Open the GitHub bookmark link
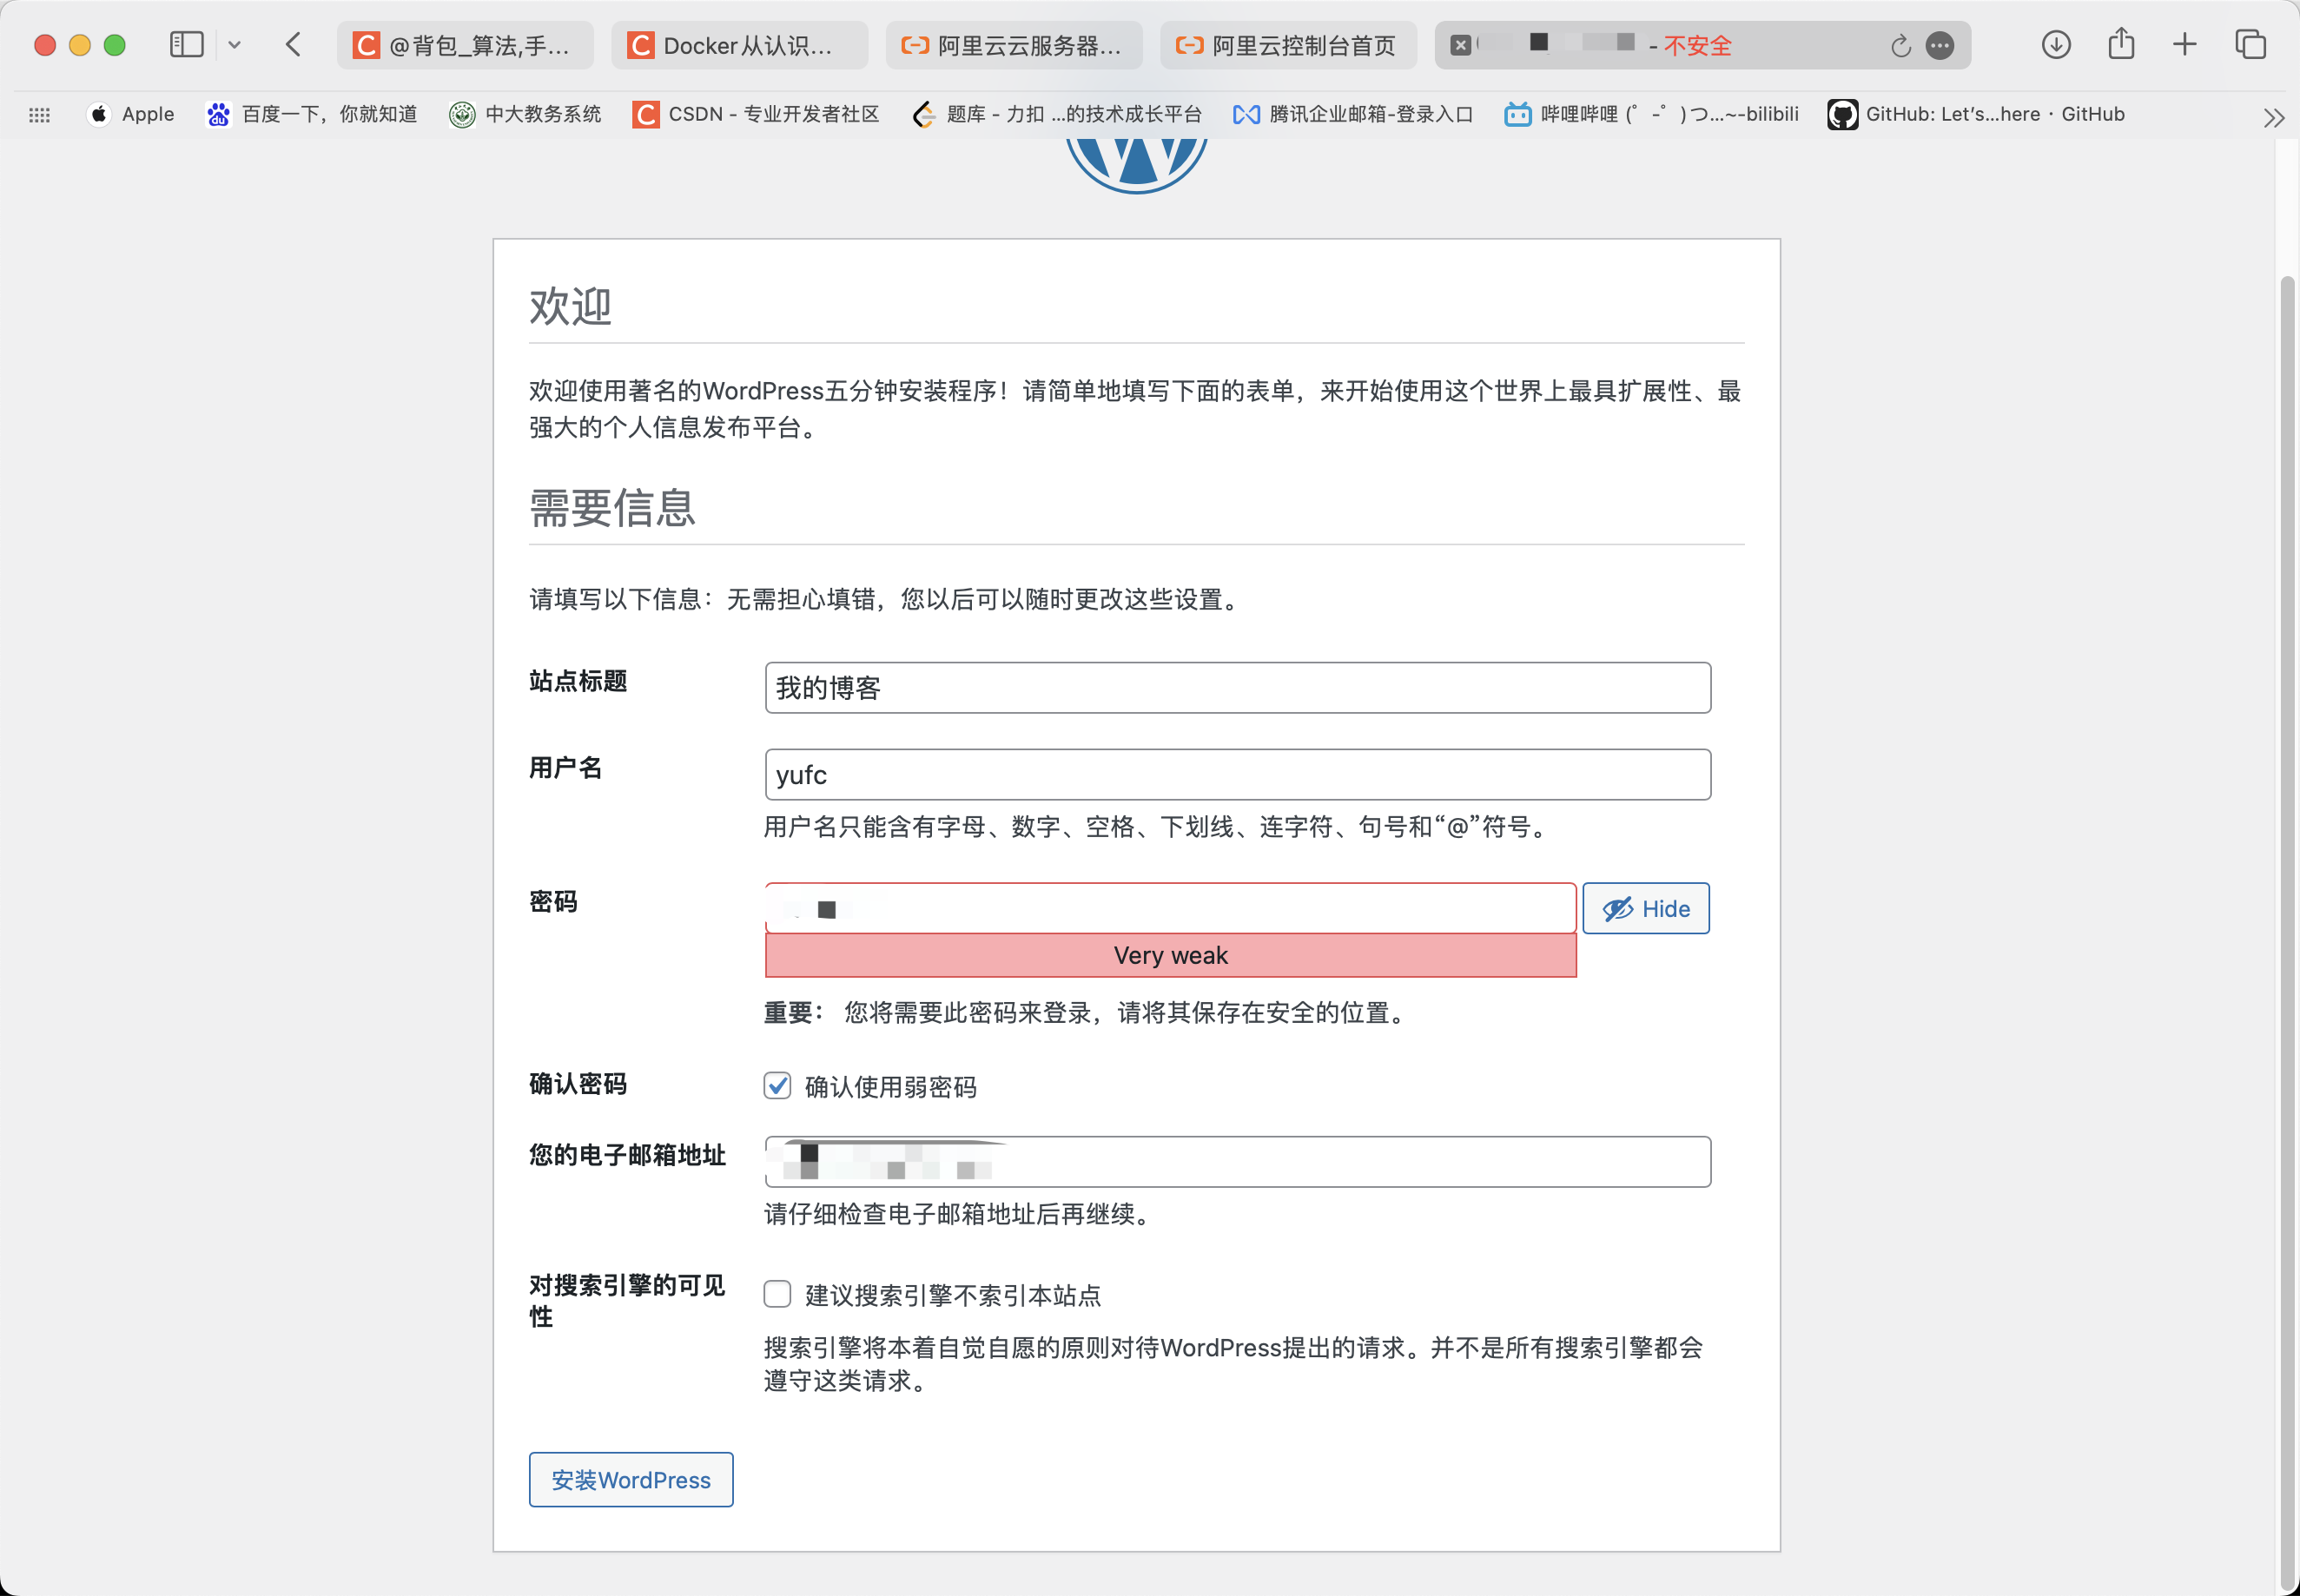Viewport: 2300px width, 1596px height. click(x=1976, y=114)
